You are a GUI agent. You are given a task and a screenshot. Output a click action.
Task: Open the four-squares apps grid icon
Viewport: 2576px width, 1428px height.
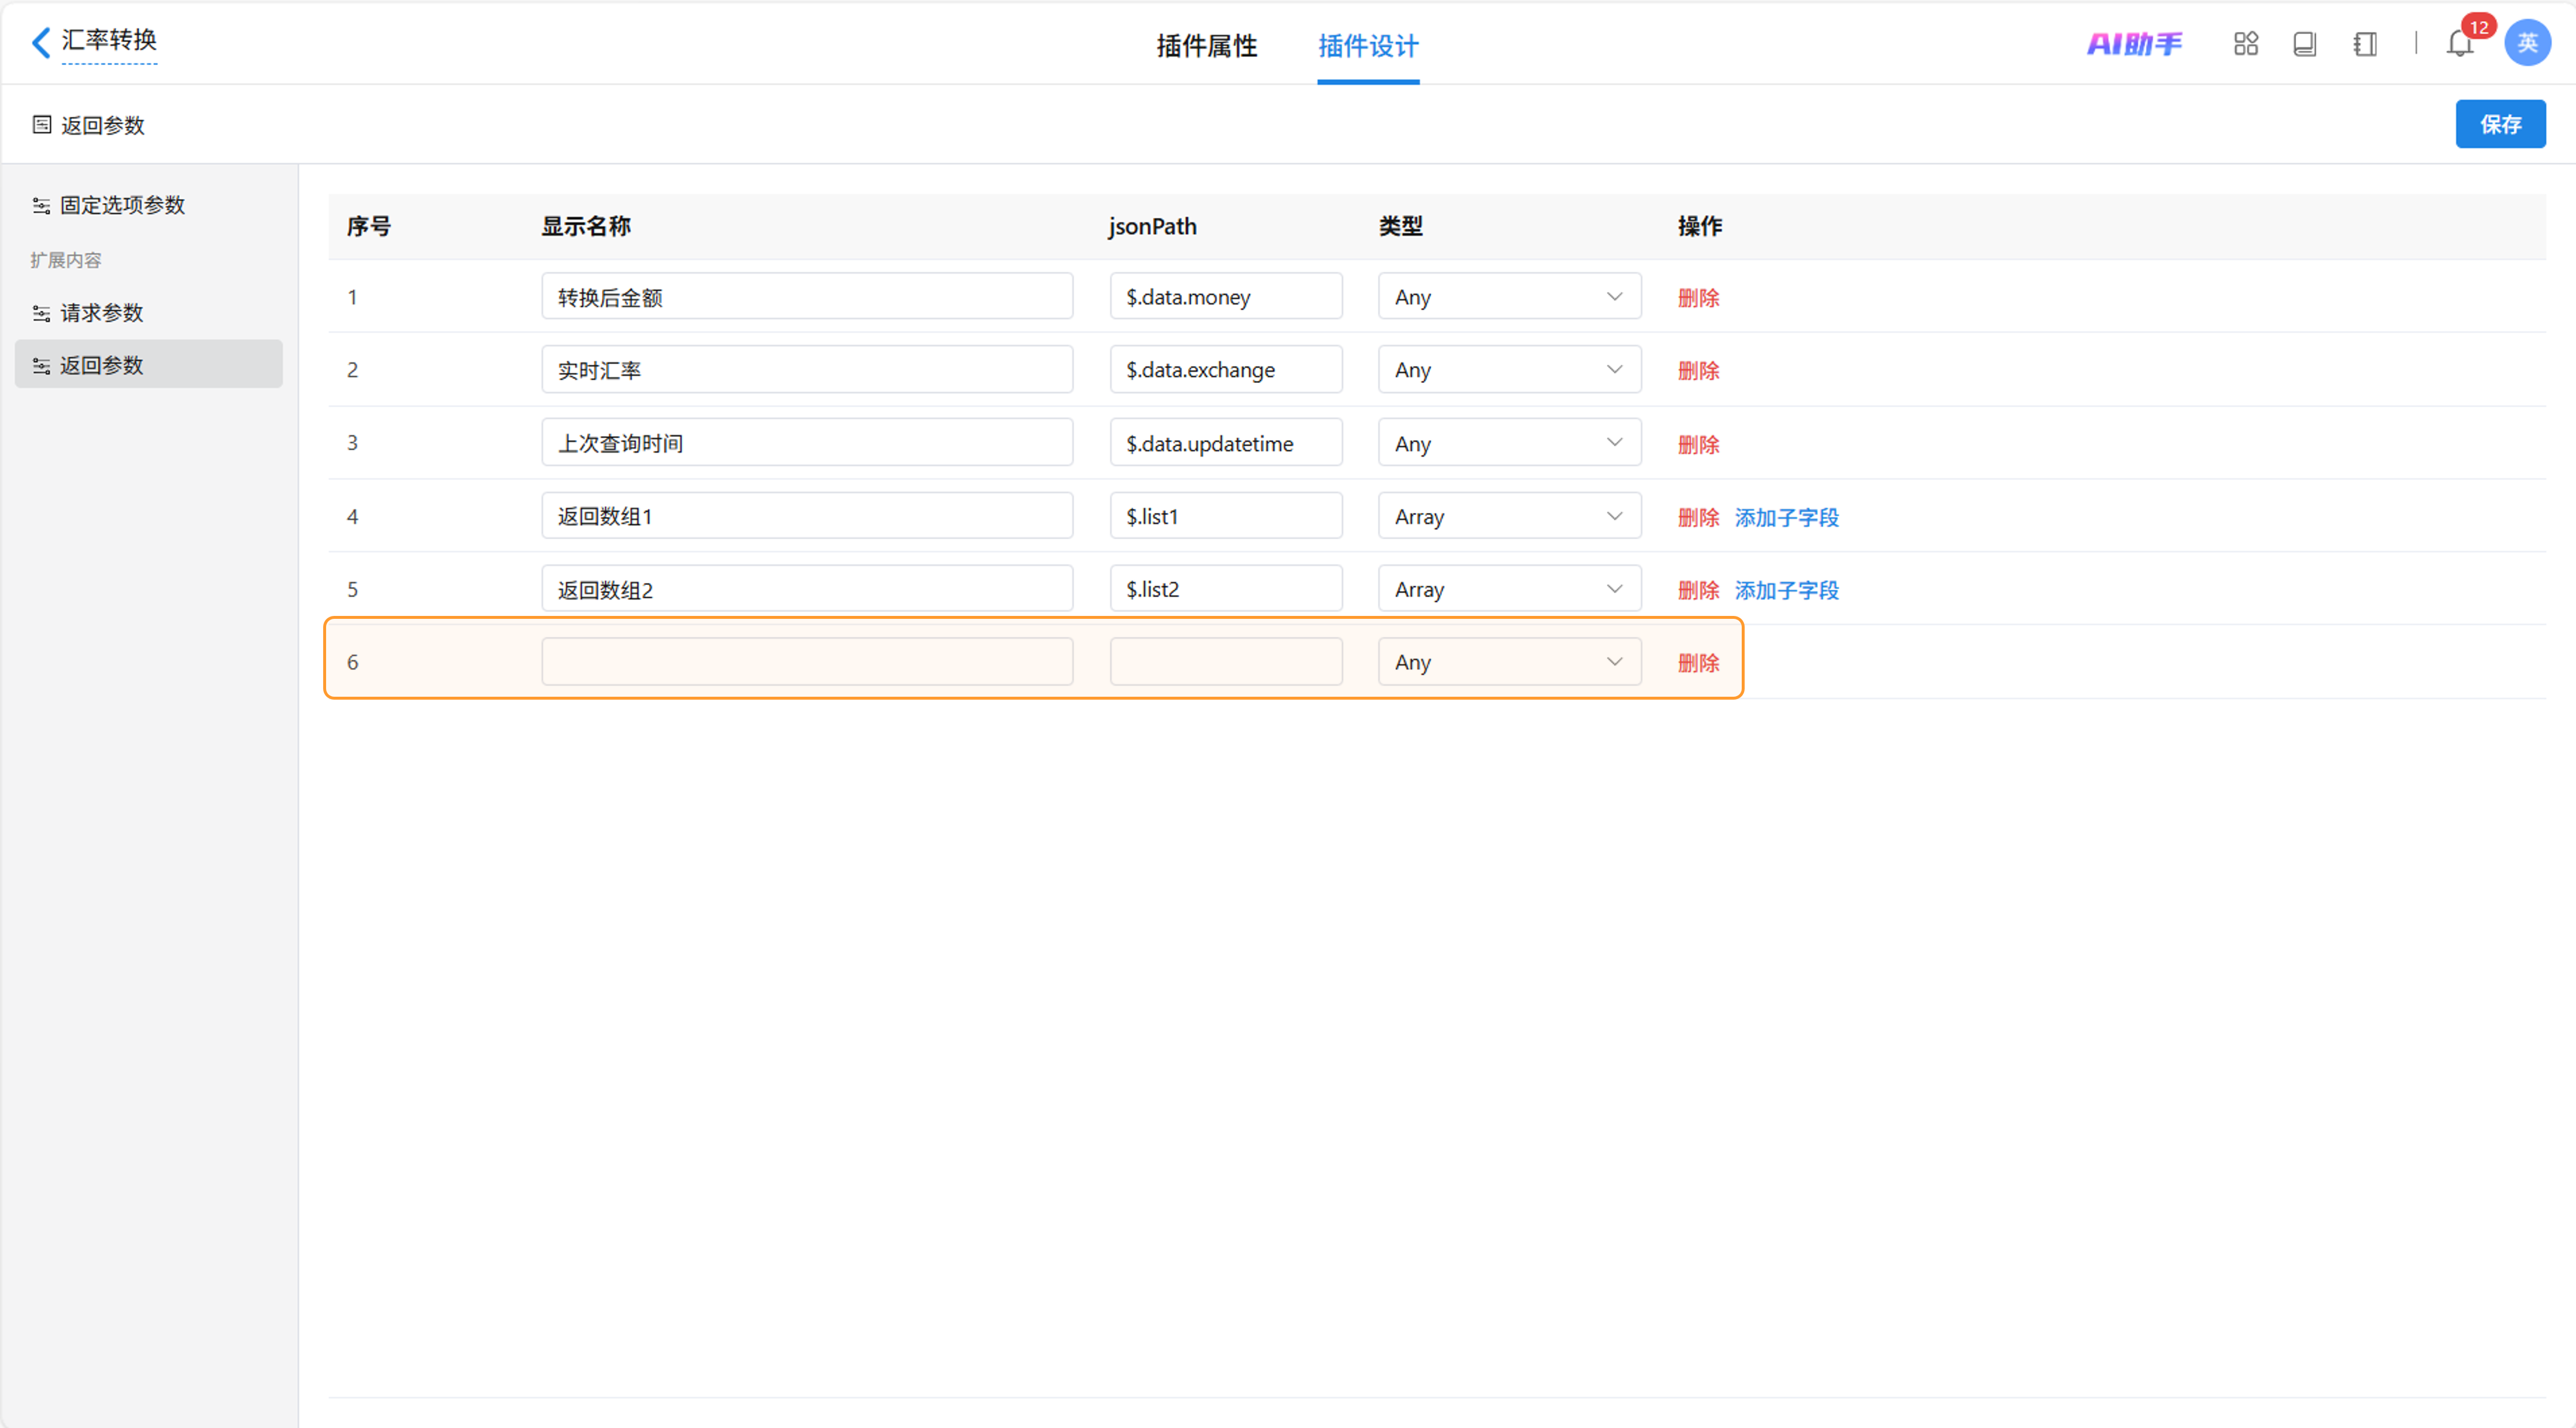point(2245,44)
